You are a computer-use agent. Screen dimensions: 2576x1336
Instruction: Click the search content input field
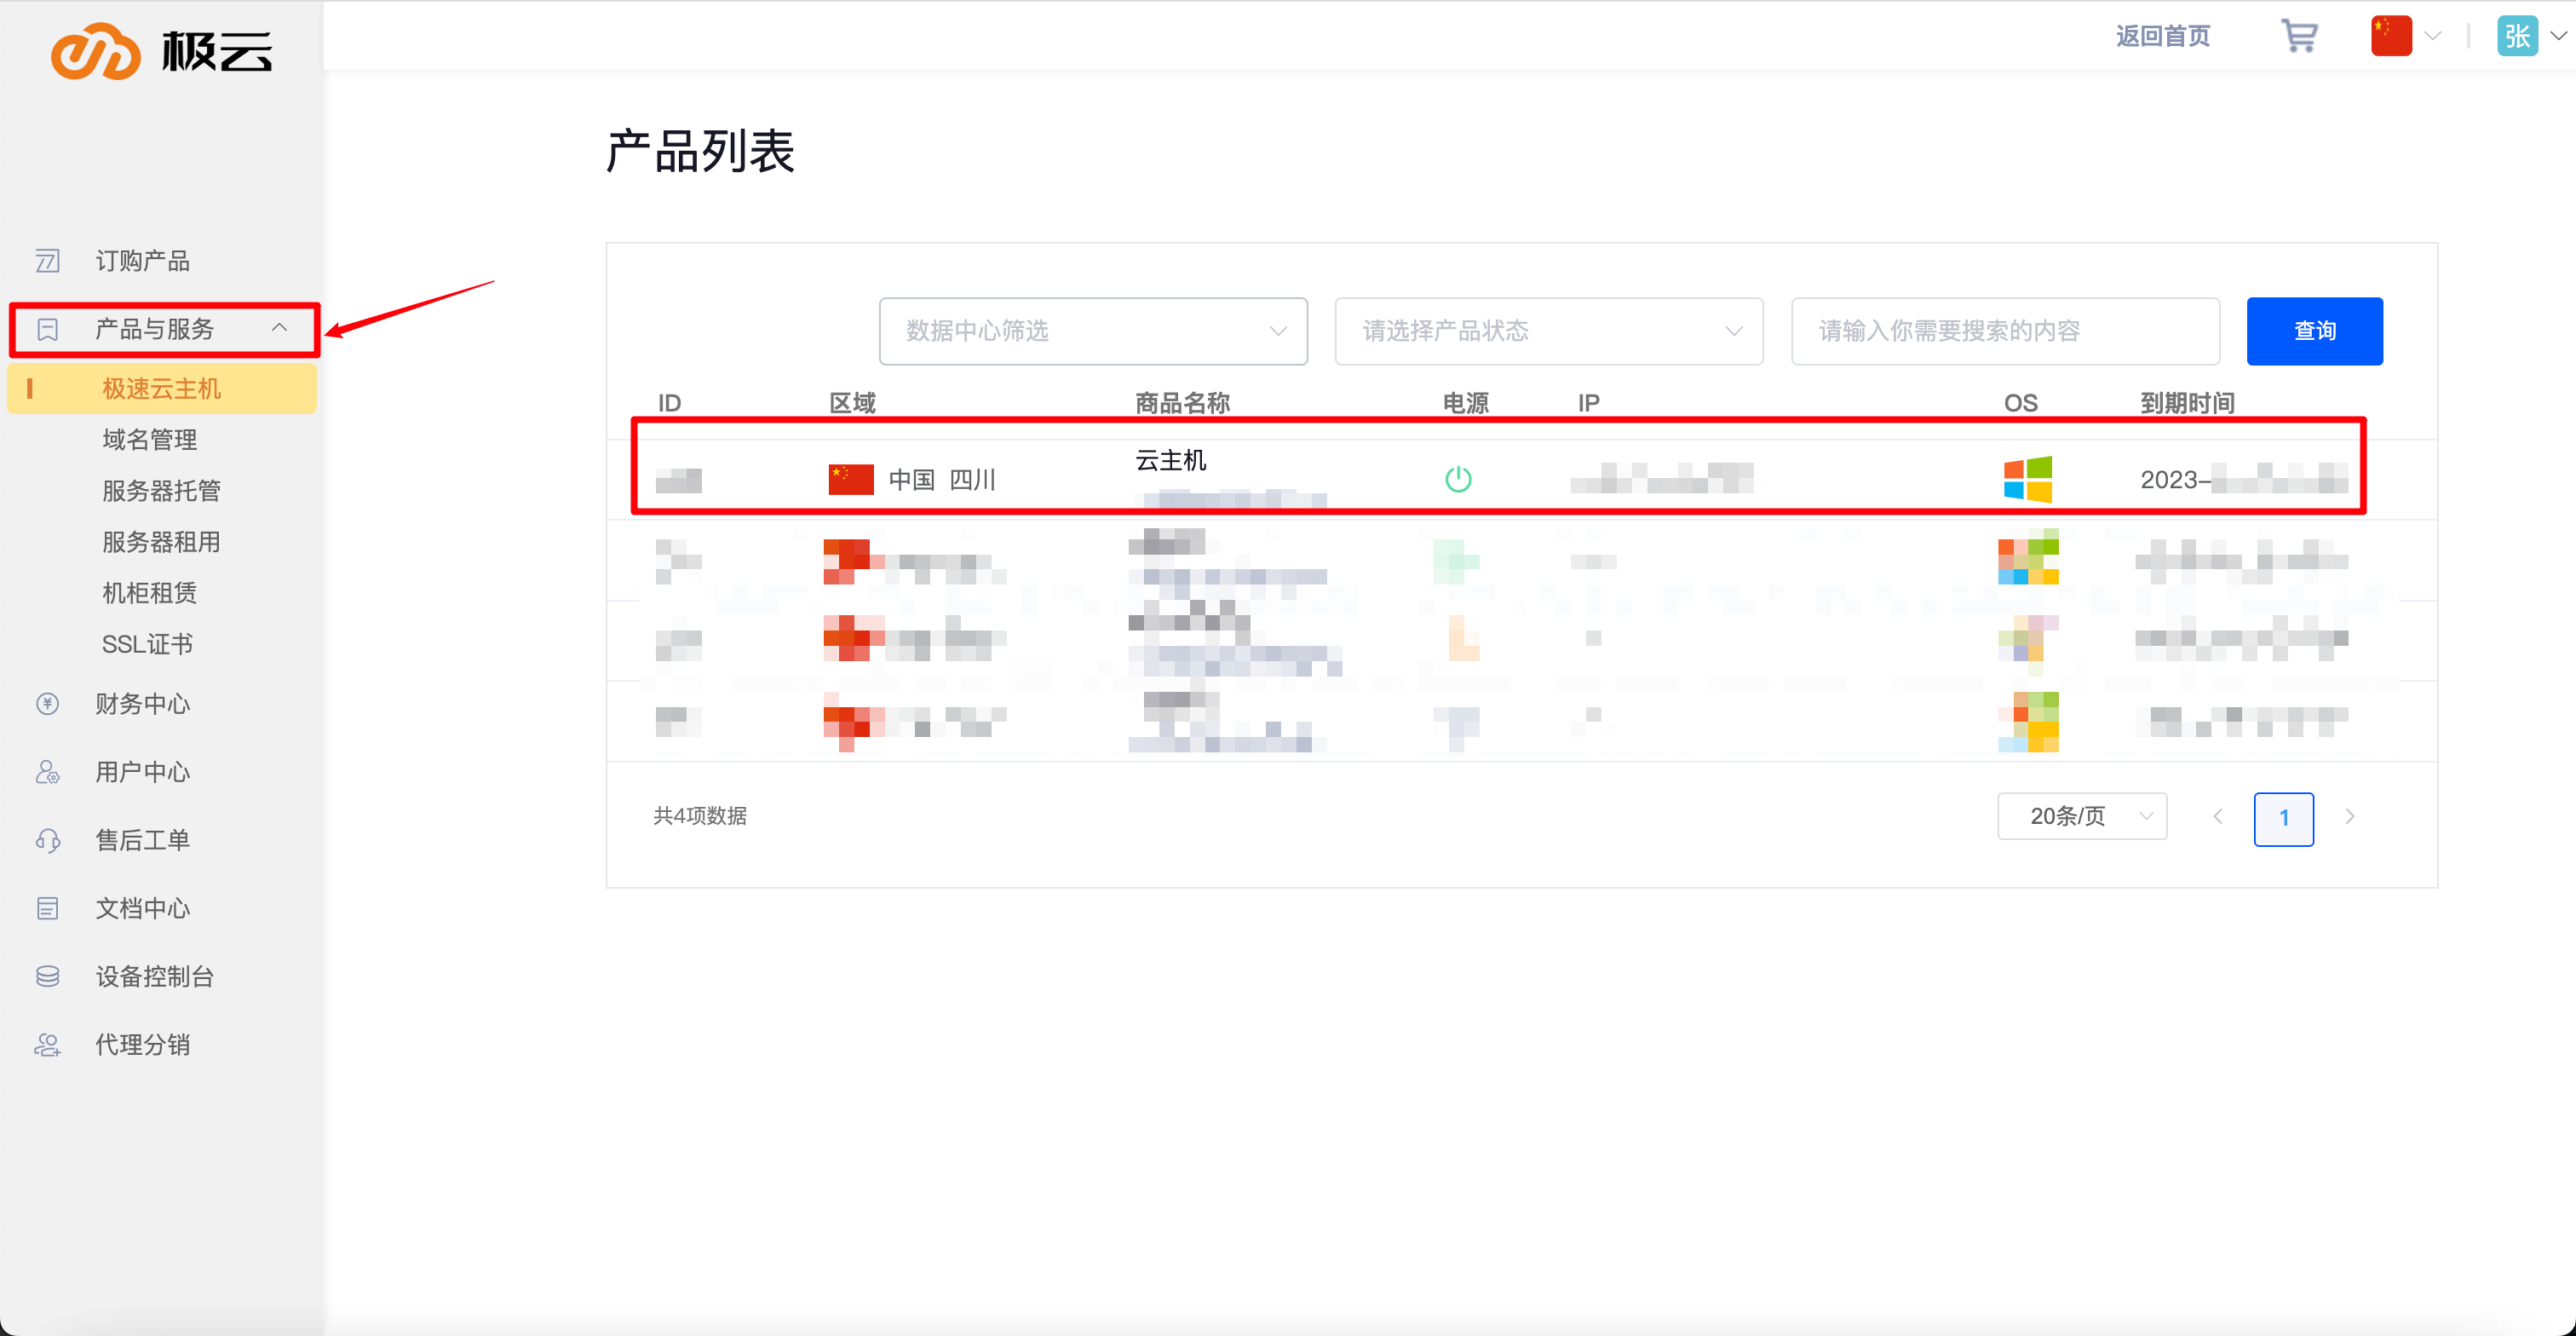(x=2004, y=331)
